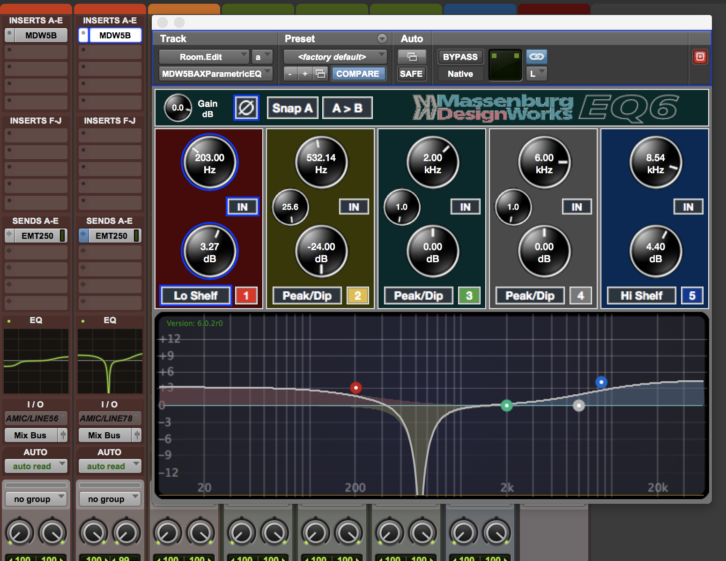Toggle the IN button for band 1
This screenshot has width=726, height=561.
pos(243,207)
